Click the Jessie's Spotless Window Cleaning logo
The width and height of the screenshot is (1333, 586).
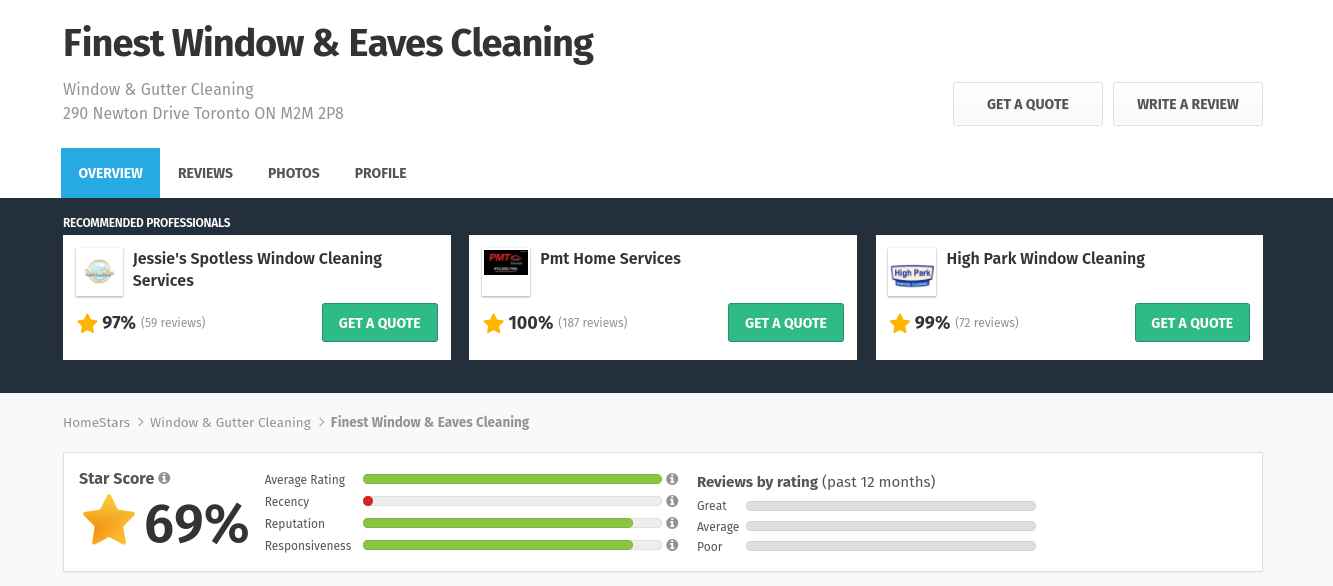click(100, 272)
